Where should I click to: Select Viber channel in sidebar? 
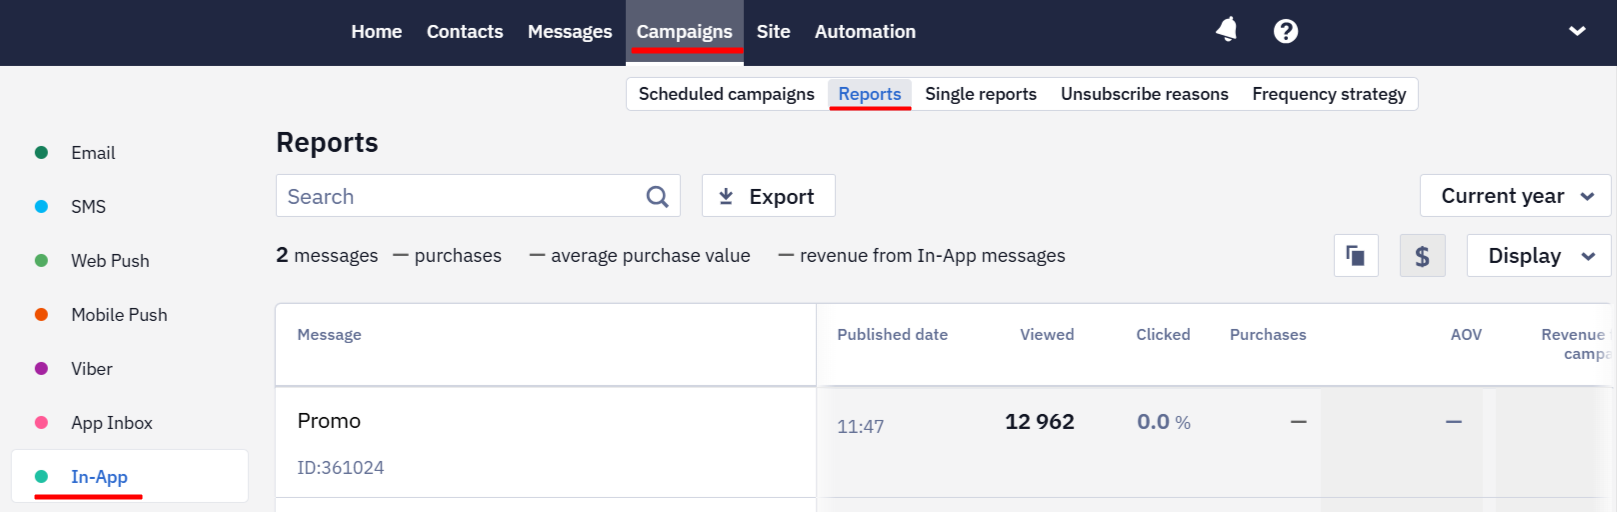92,369
